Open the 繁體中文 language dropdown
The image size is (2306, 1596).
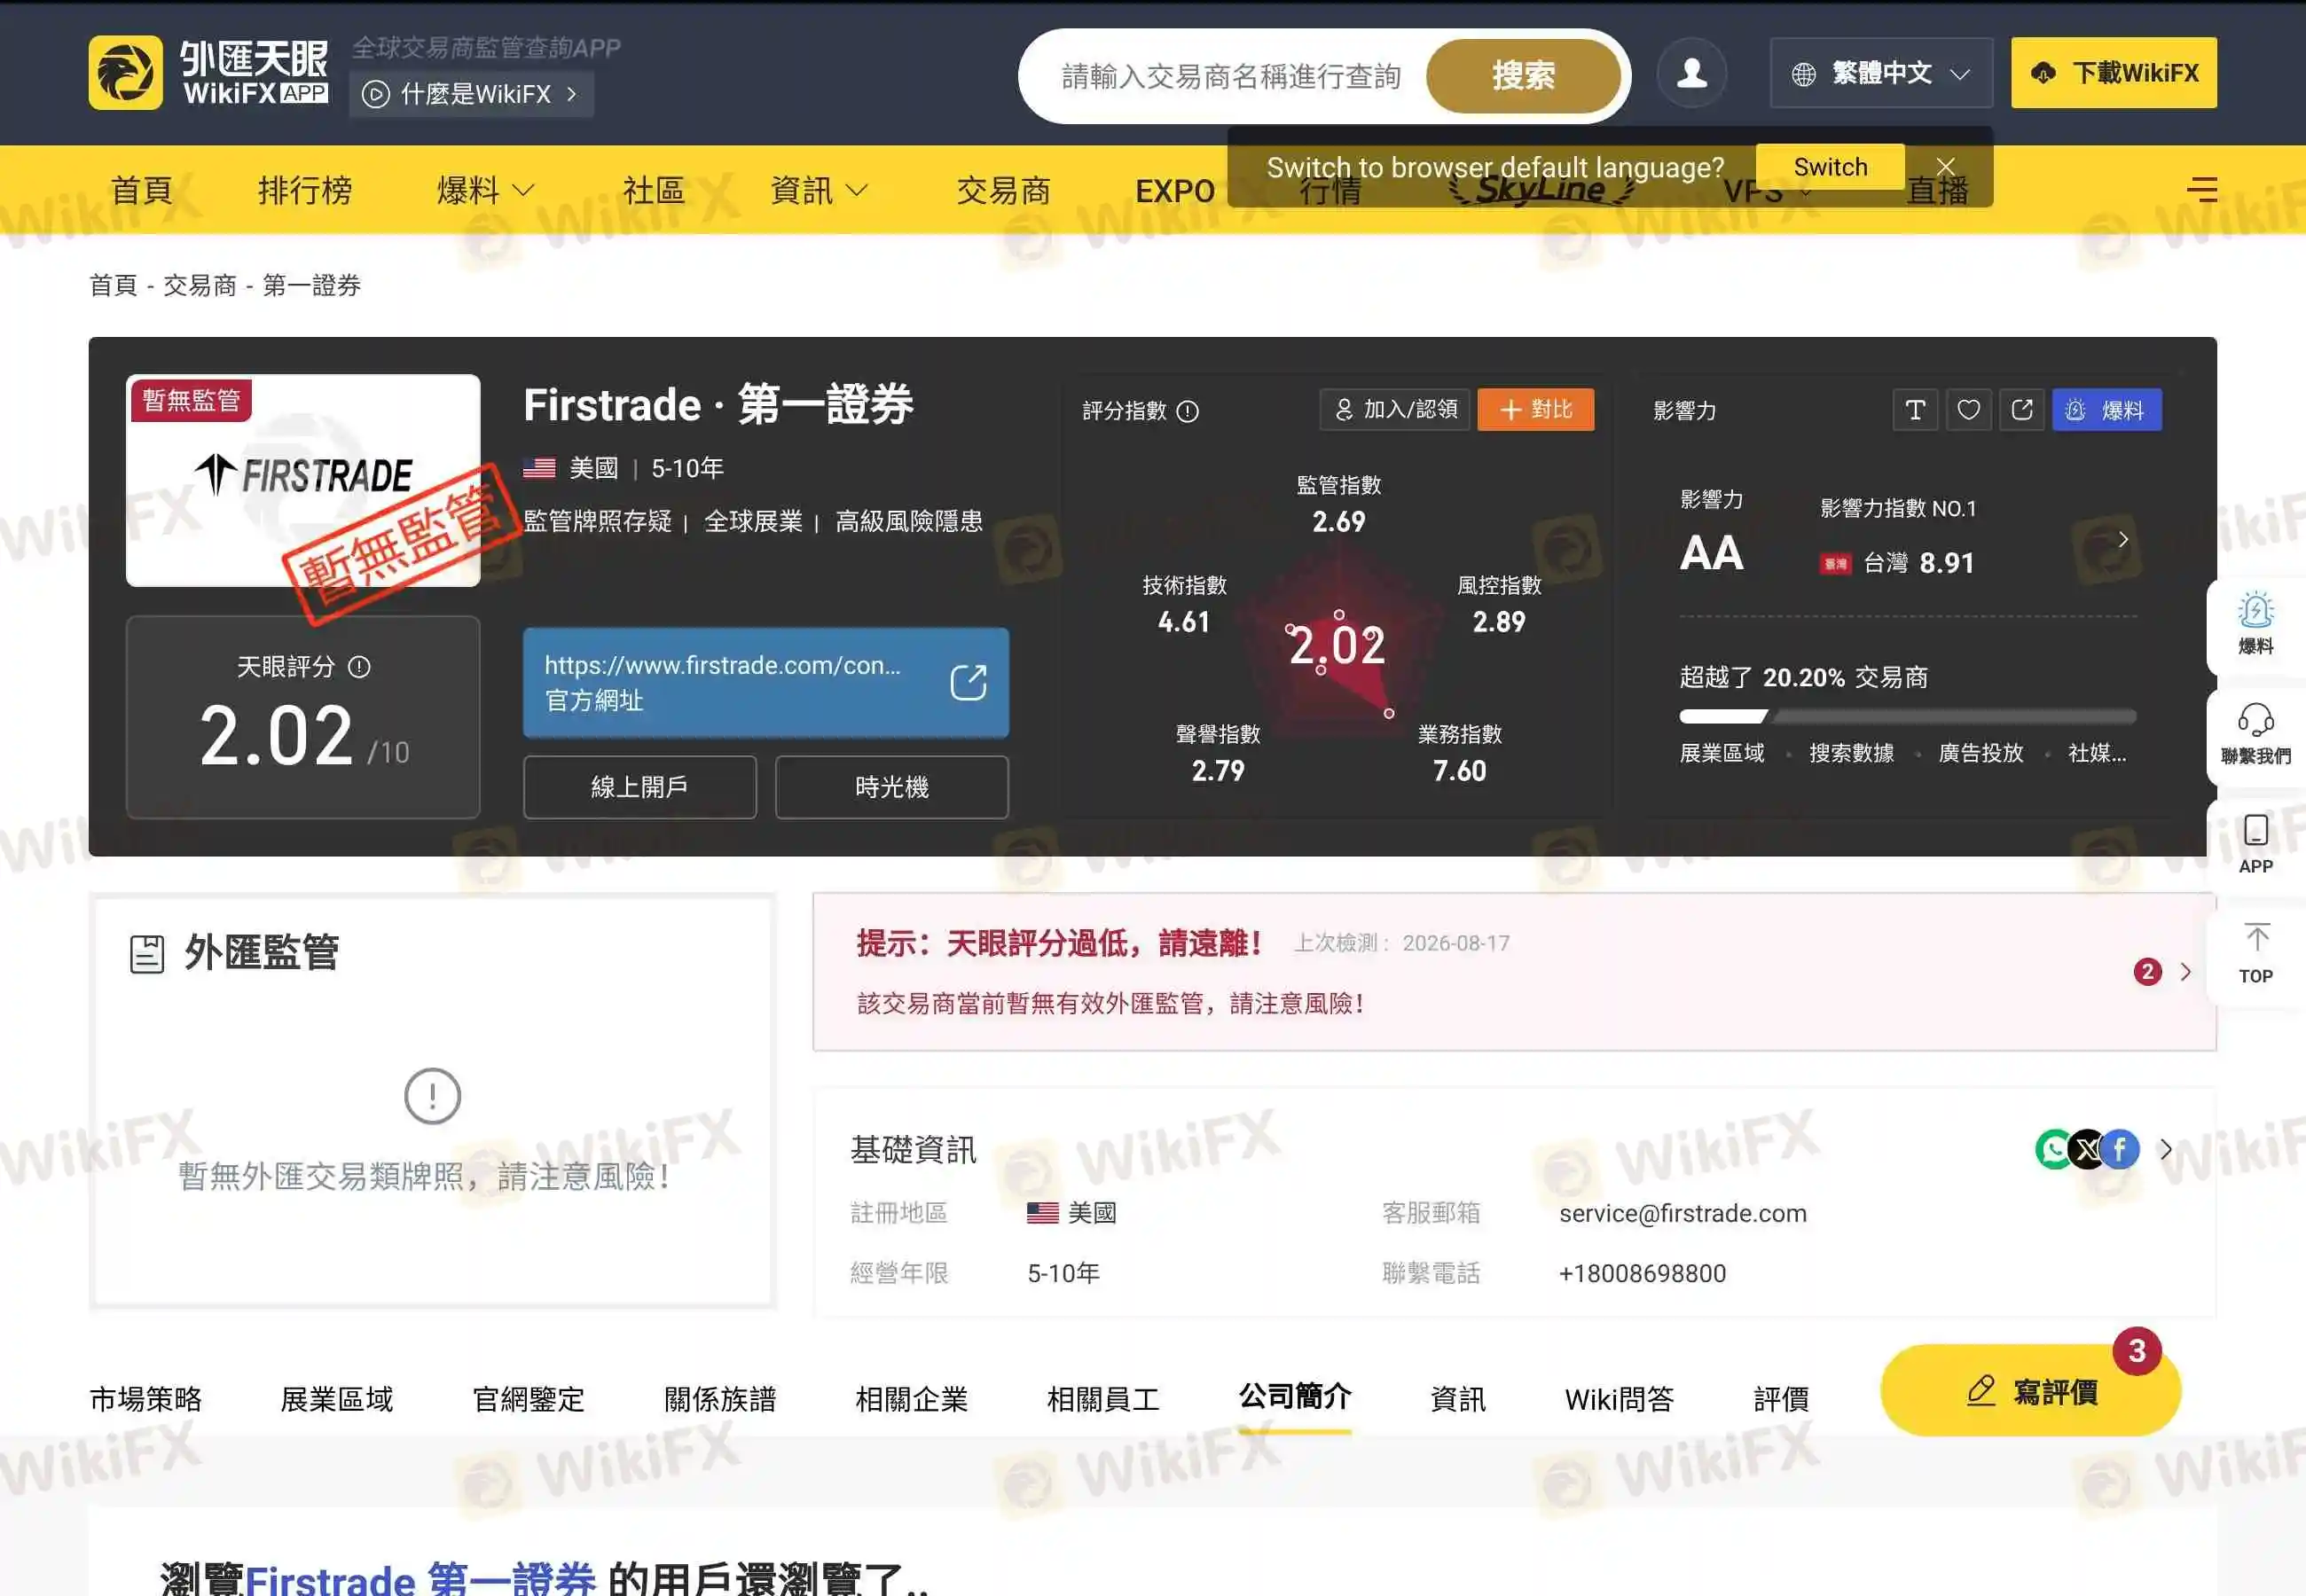pos(1881,73)
